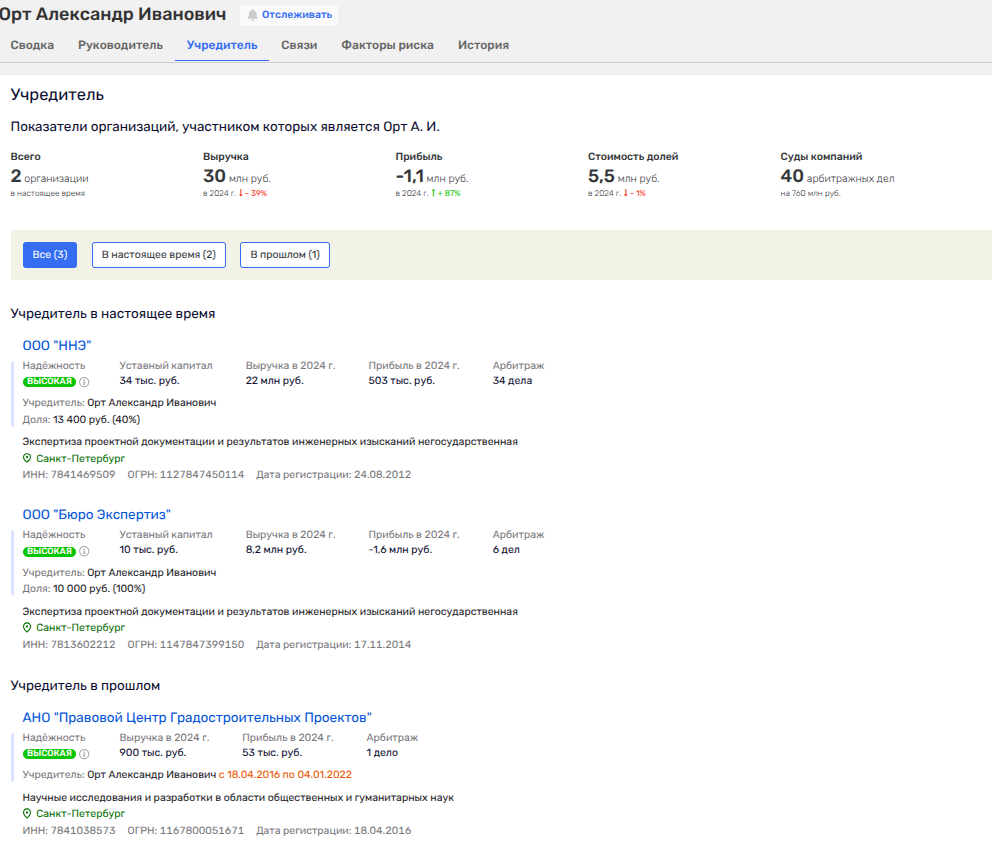Click location pin icon under ООО "Бюро Экспертиз"
This screenshot has width=992, height=844.
point(28,627)
